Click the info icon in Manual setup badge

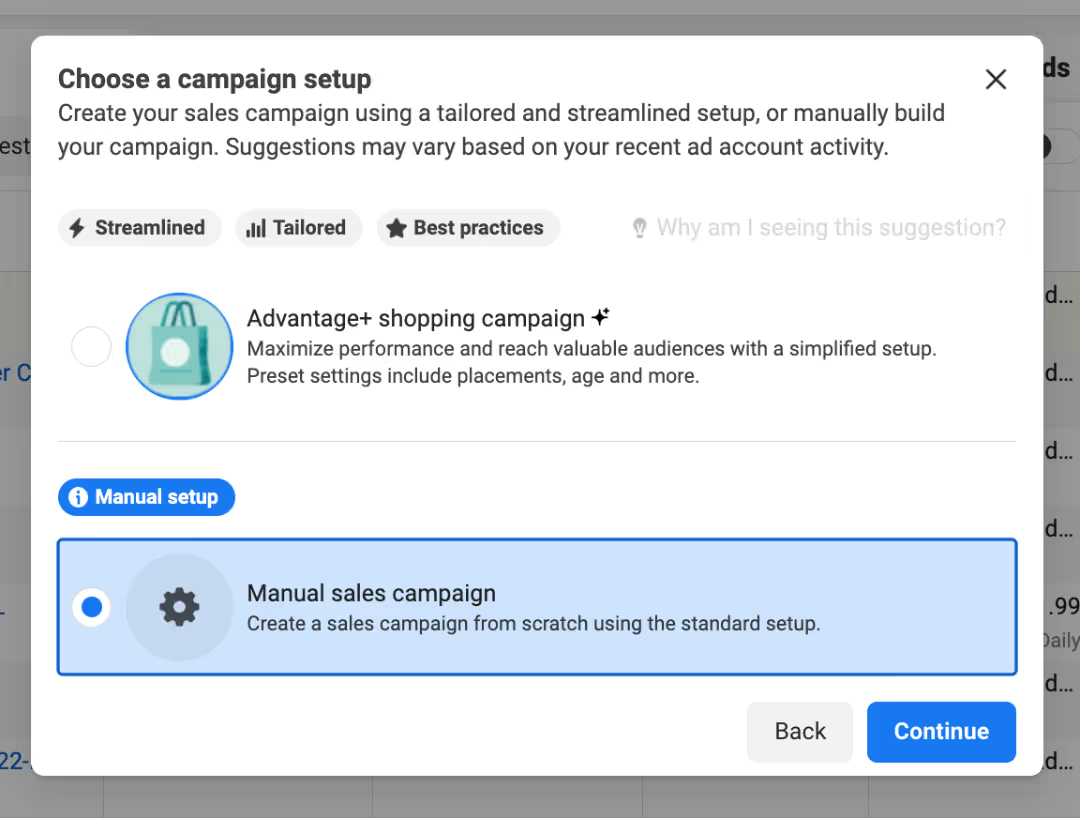[x=78, y=497]
